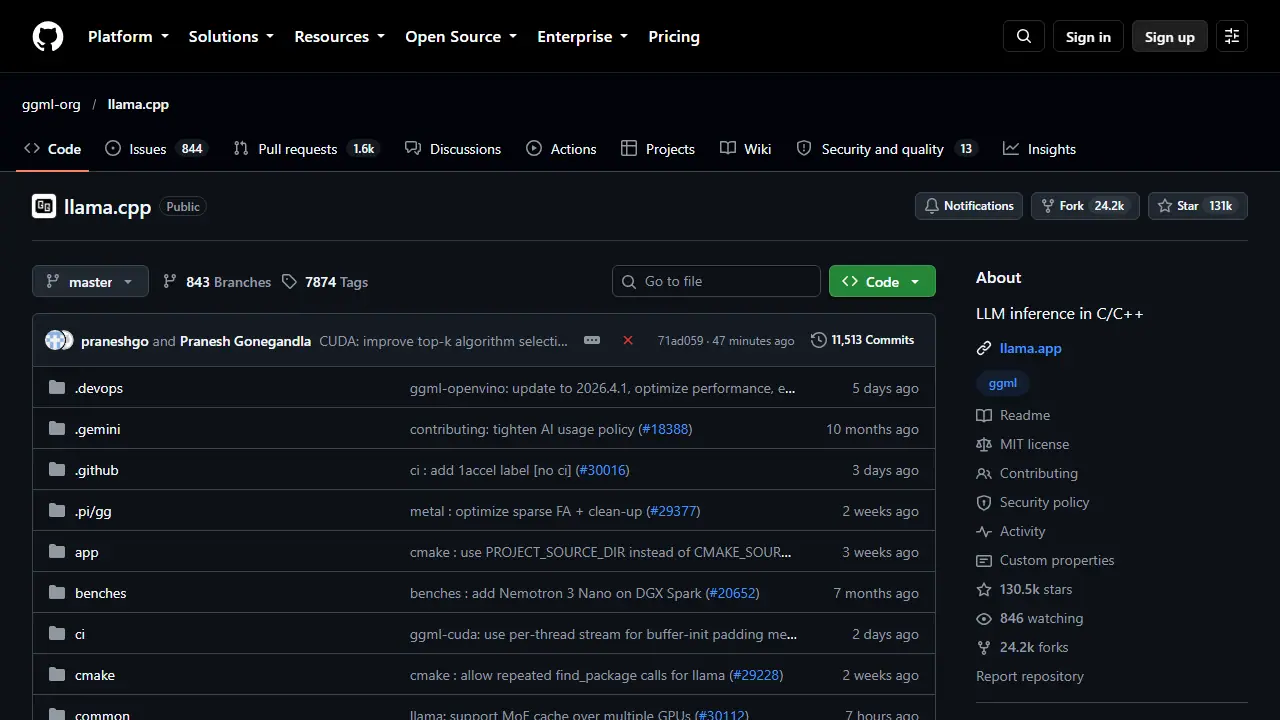Star the llama.cpp repository
The image size is (1280, 720).
coord(1197,206)
